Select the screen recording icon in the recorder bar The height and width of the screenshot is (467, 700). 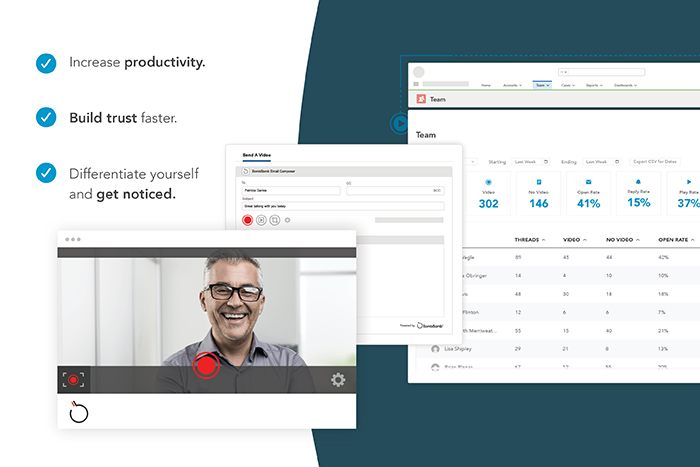tap(73, 380)
